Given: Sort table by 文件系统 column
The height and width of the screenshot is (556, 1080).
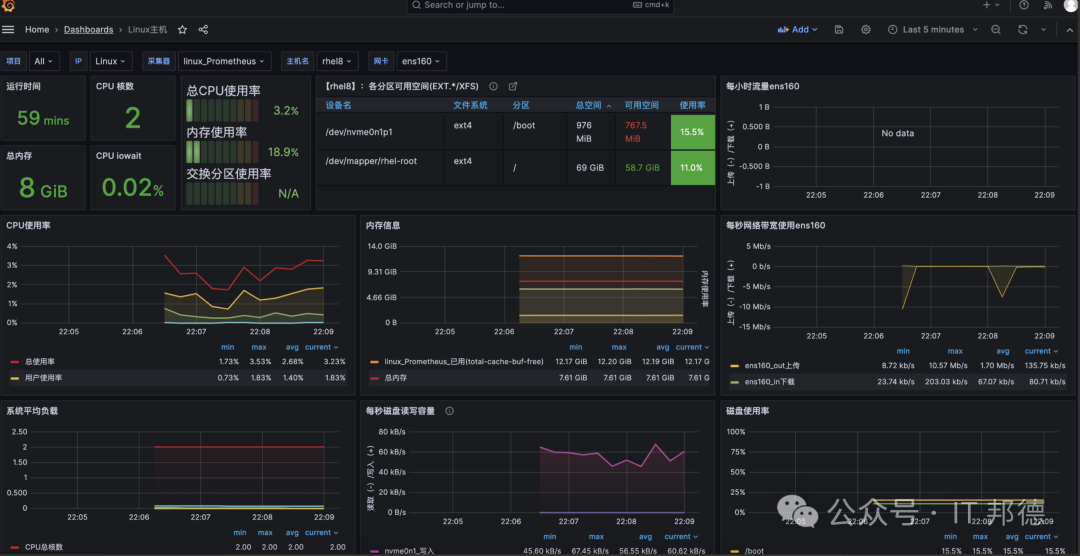Looking at the screenshot, I should [470, 105].
